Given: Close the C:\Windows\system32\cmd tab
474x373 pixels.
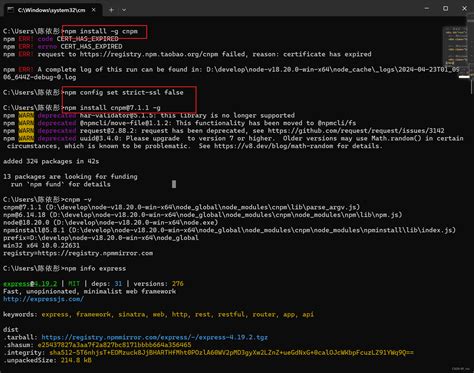Looking at the screenshot, I should coord(94,10).
